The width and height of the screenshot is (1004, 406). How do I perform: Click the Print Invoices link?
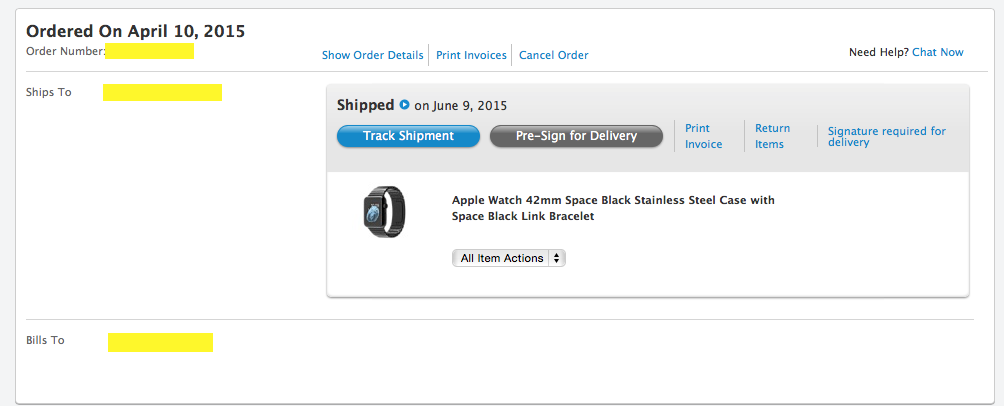[471, 55]
